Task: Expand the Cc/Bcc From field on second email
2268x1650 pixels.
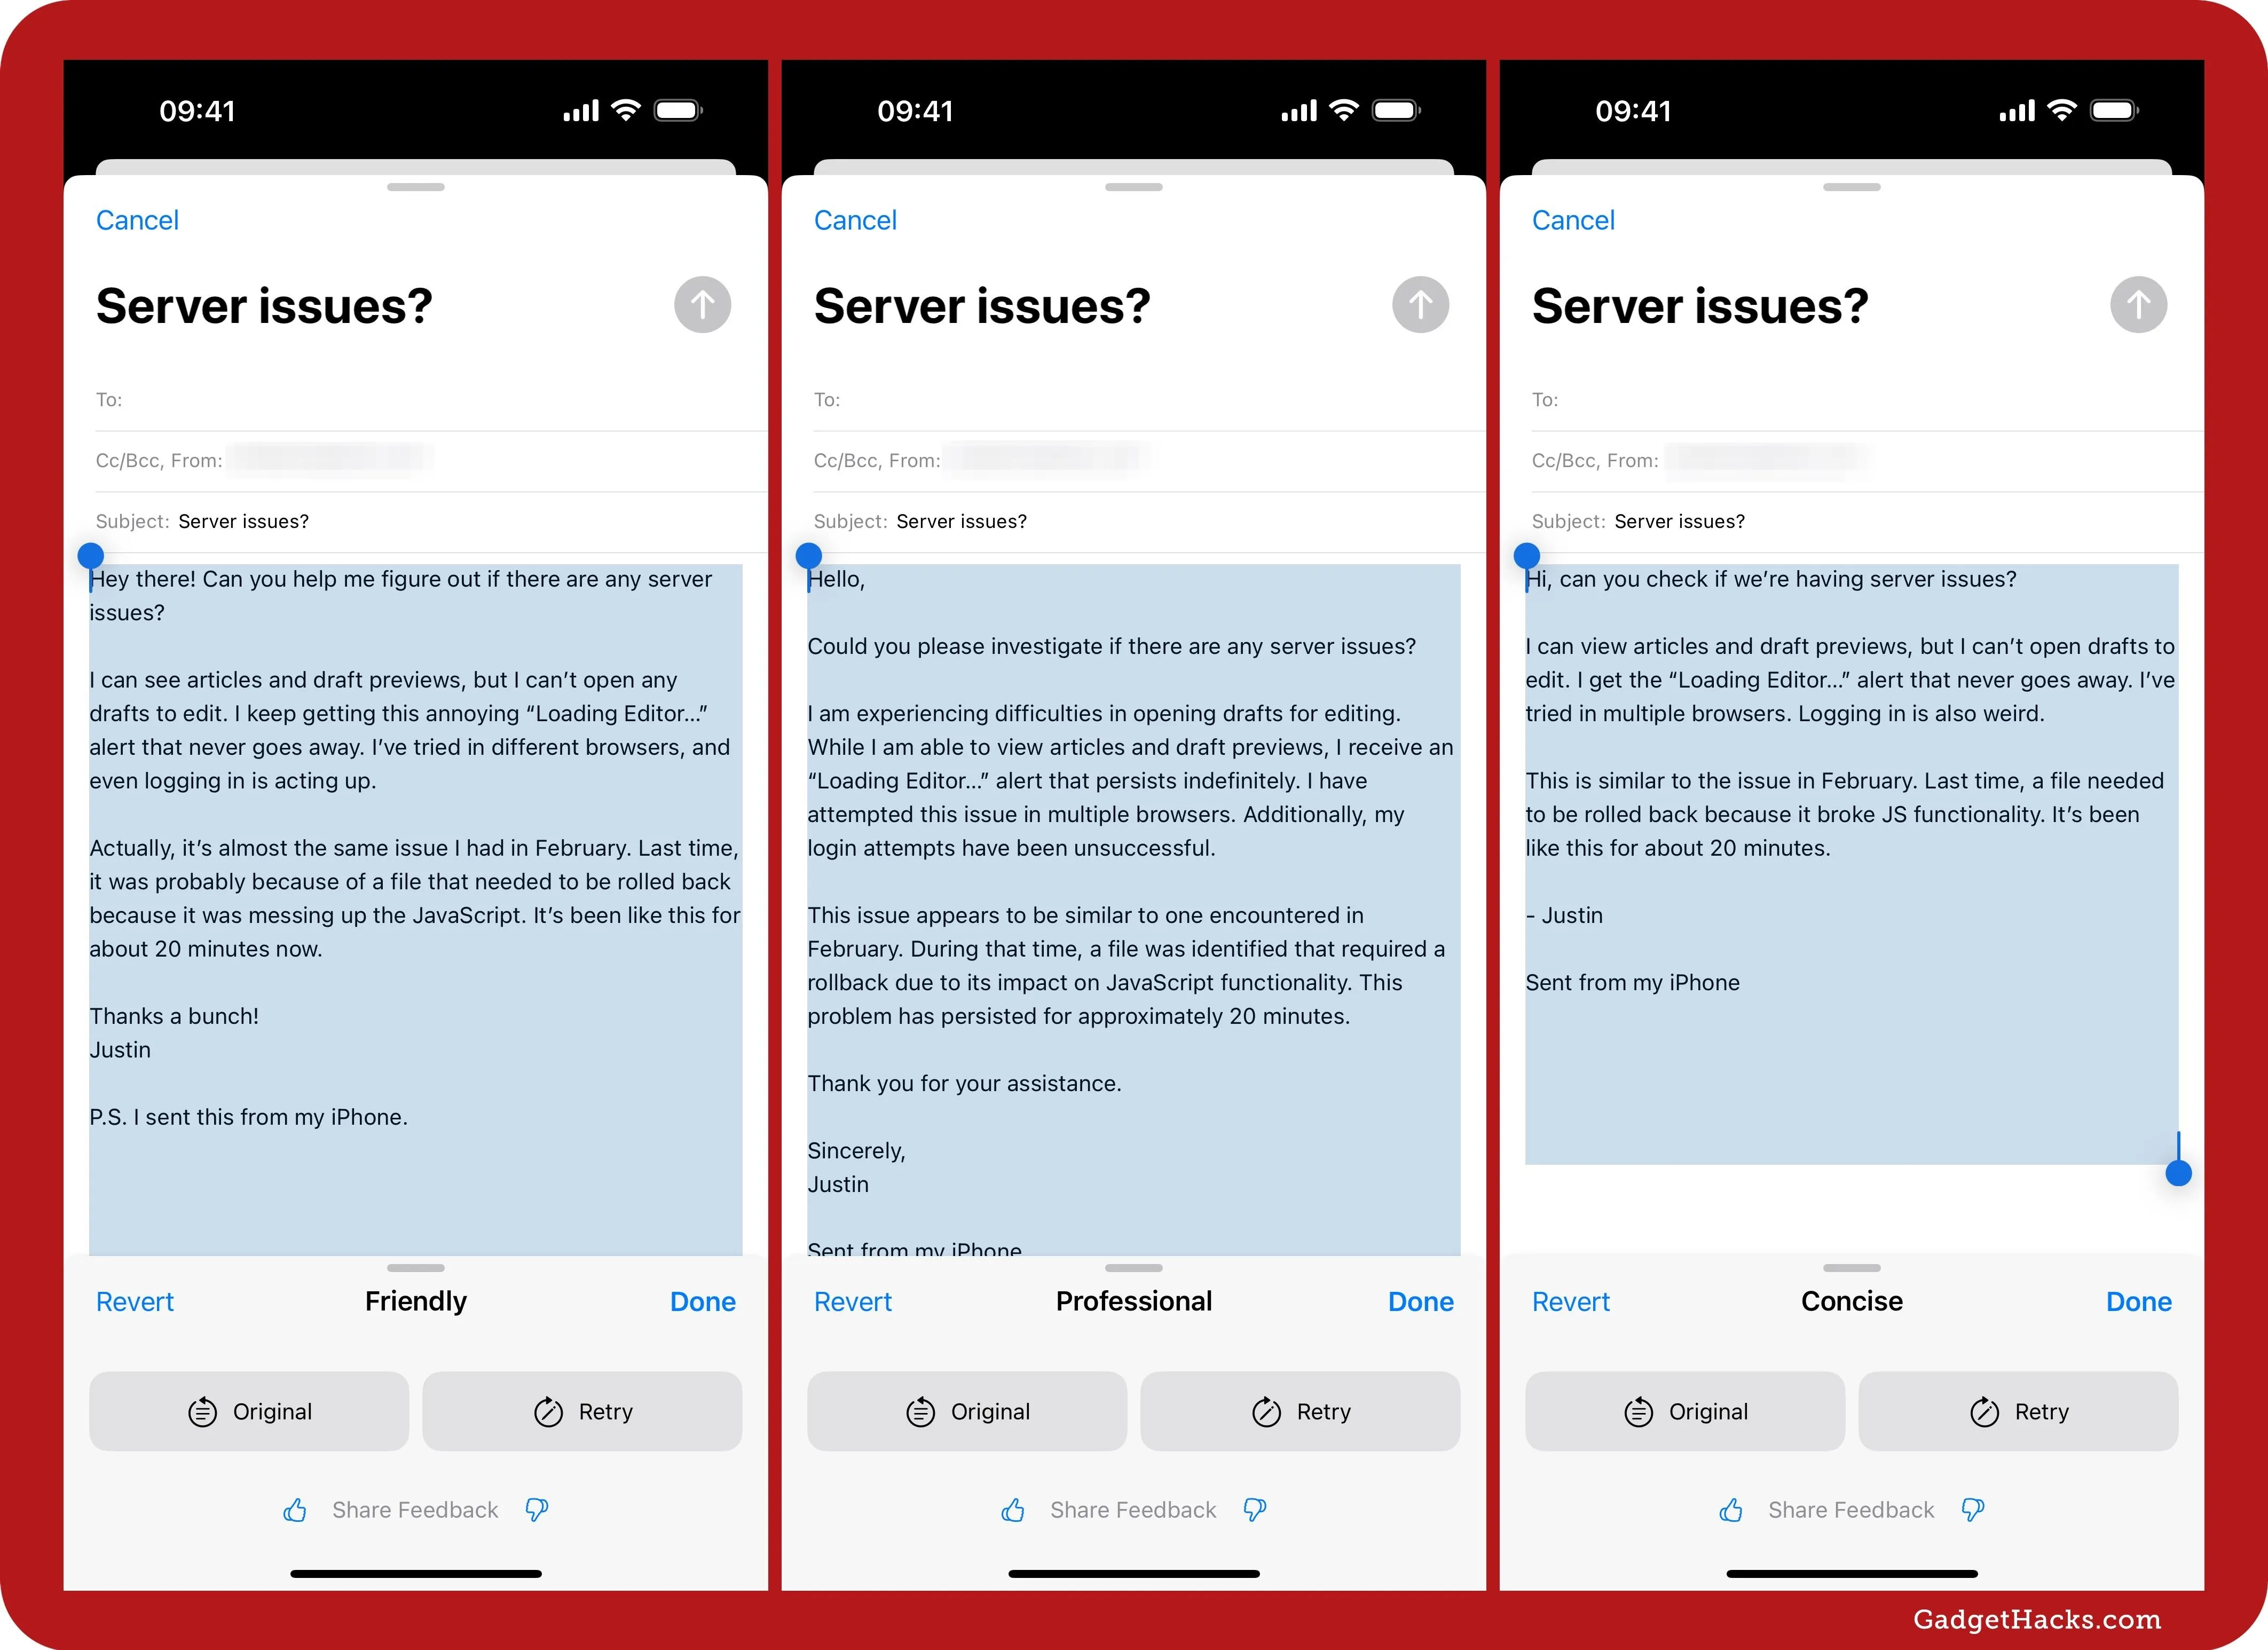Action: pos(875,460)
